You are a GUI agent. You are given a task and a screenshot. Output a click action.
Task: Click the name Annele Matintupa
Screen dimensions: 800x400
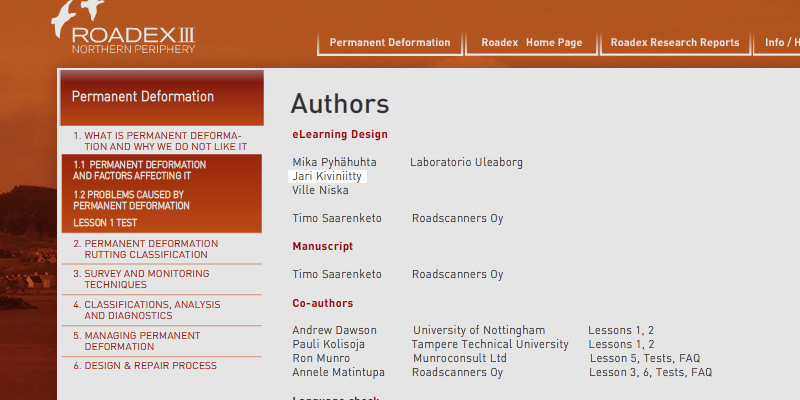[338, 372]
